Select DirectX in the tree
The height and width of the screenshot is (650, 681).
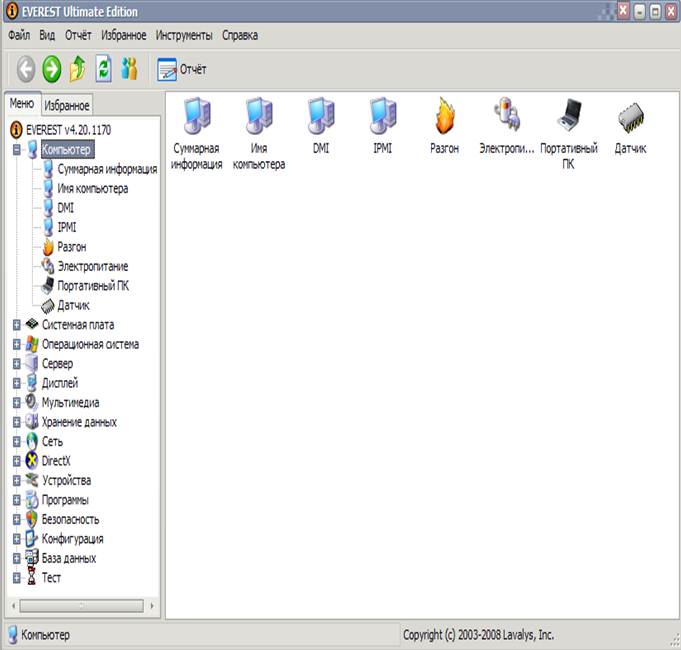click(56, 461)
